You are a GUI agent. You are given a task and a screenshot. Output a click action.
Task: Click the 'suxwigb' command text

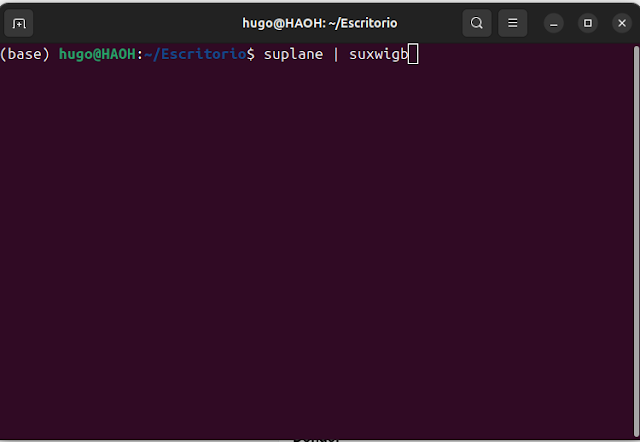point(378,55)
